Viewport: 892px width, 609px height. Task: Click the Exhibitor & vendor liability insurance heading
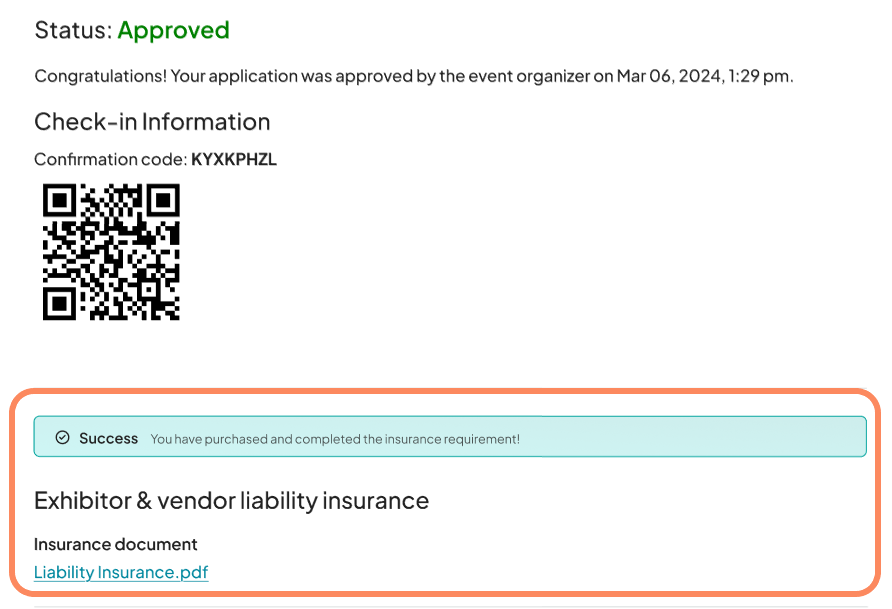(232, 501)
